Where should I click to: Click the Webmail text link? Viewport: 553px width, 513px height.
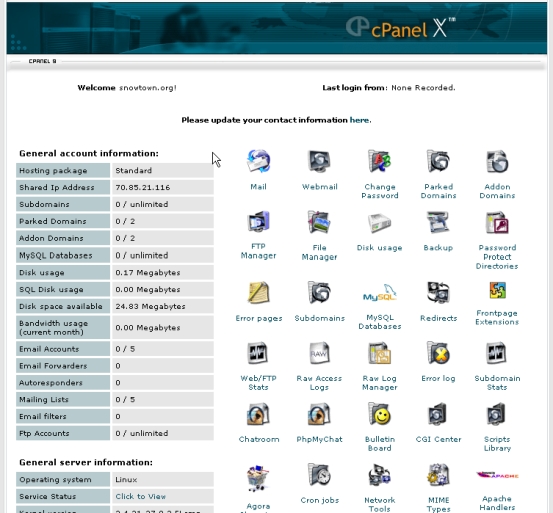coord(320,187)
